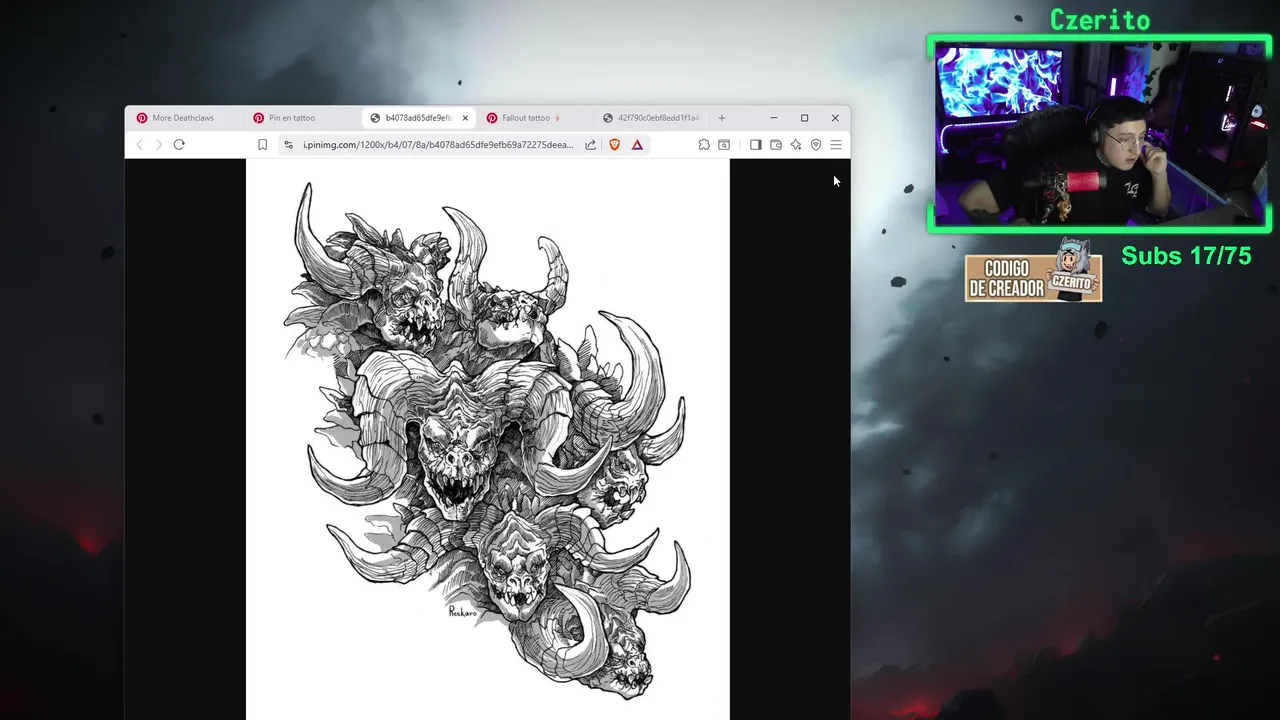The width and height of the screenshot is (1280, 720).
Task: Click the Czerito webcam overlay
Action: click(x=1099, y=134)
